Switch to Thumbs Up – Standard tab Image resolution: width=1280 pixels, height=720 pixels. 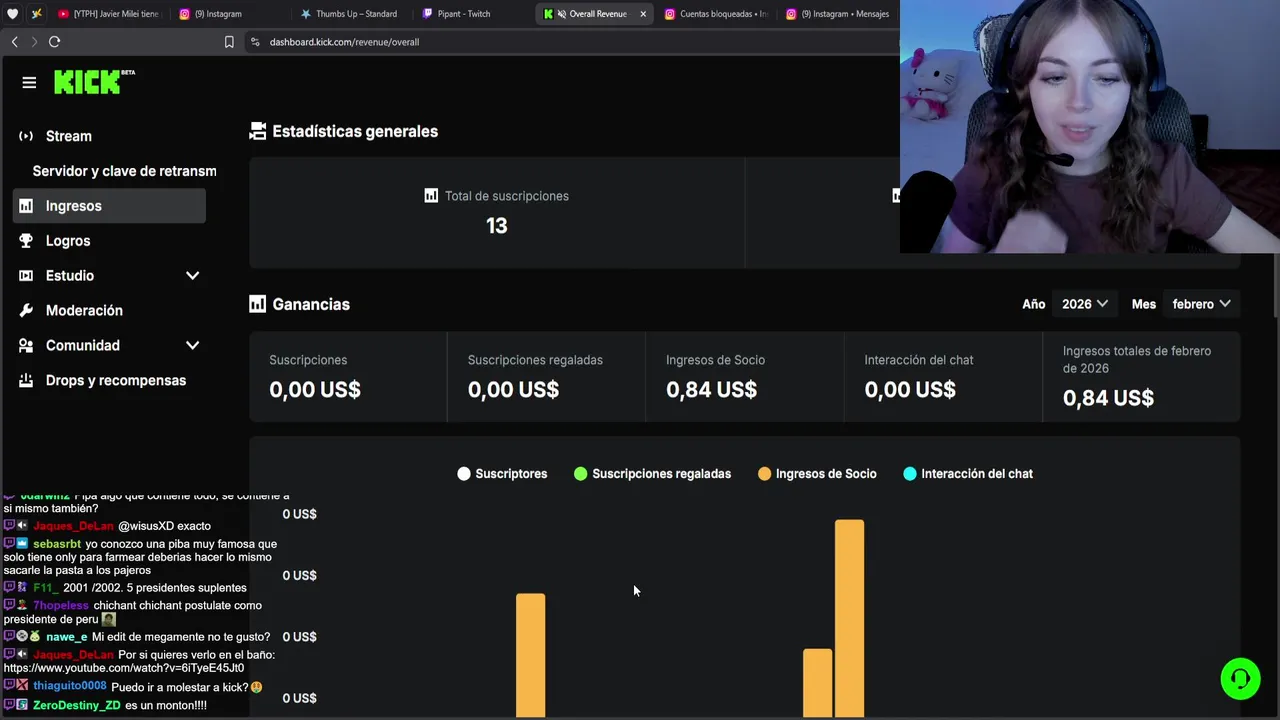pyautogui.click(x=350, y=14)
